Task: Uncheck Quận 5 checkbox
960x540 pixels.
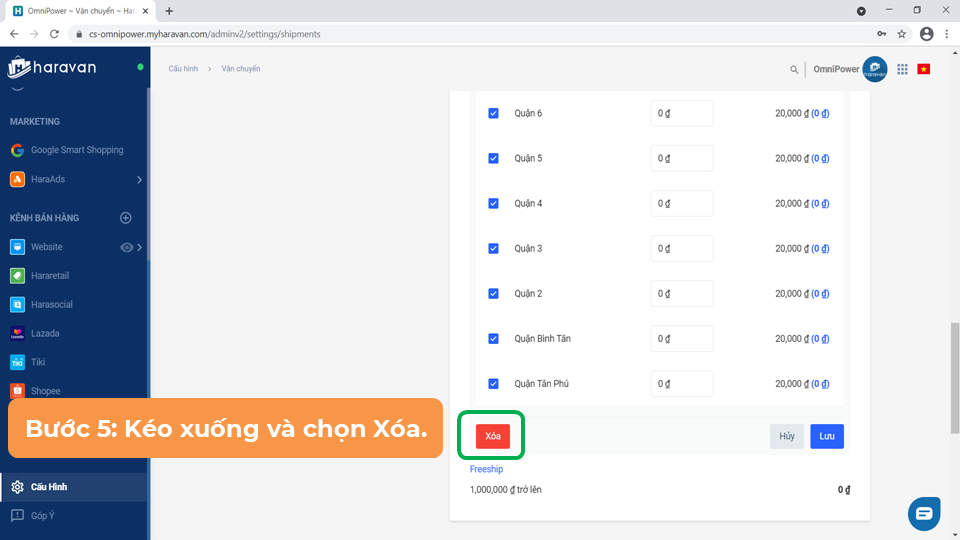Action: click(493, 159)
